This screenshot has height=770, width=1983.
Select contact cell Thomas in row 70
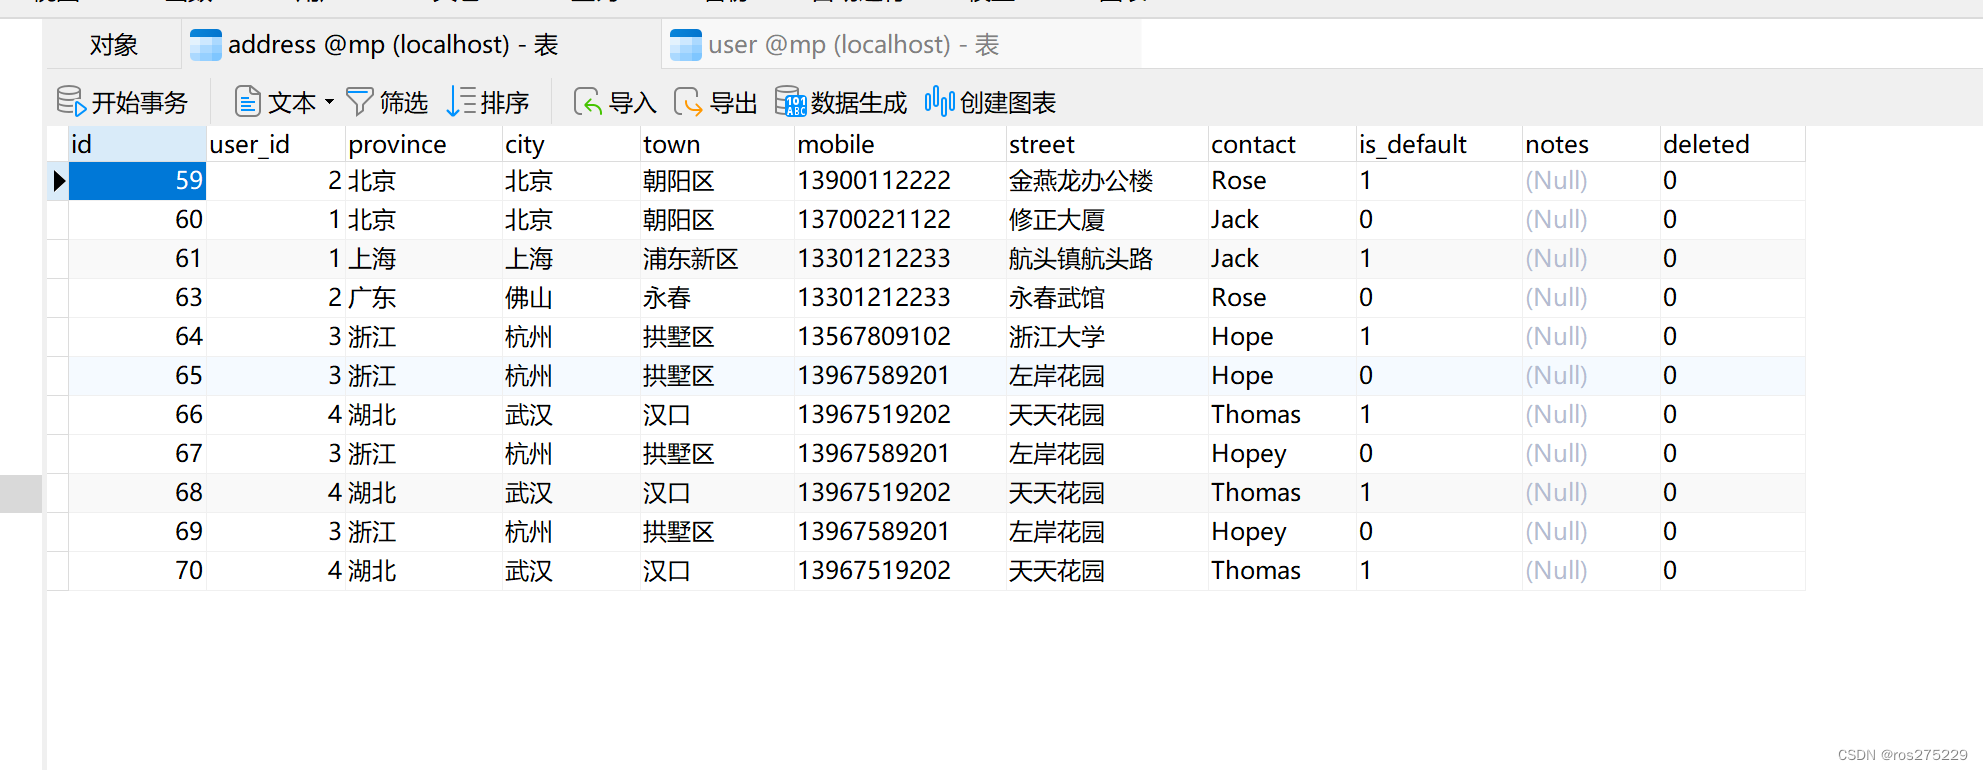tap(1282, 571)
